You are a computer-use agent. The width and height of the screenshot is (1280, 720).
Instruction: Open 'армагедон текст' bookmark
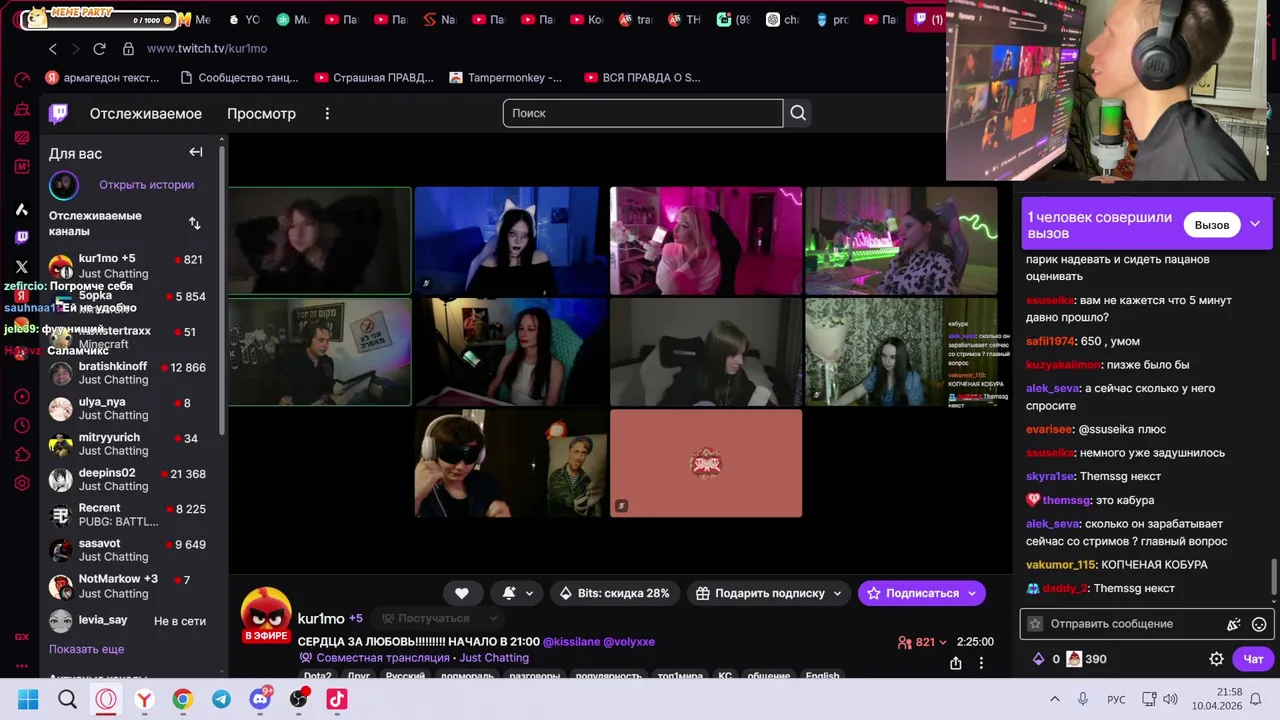(x=102, y=77)
